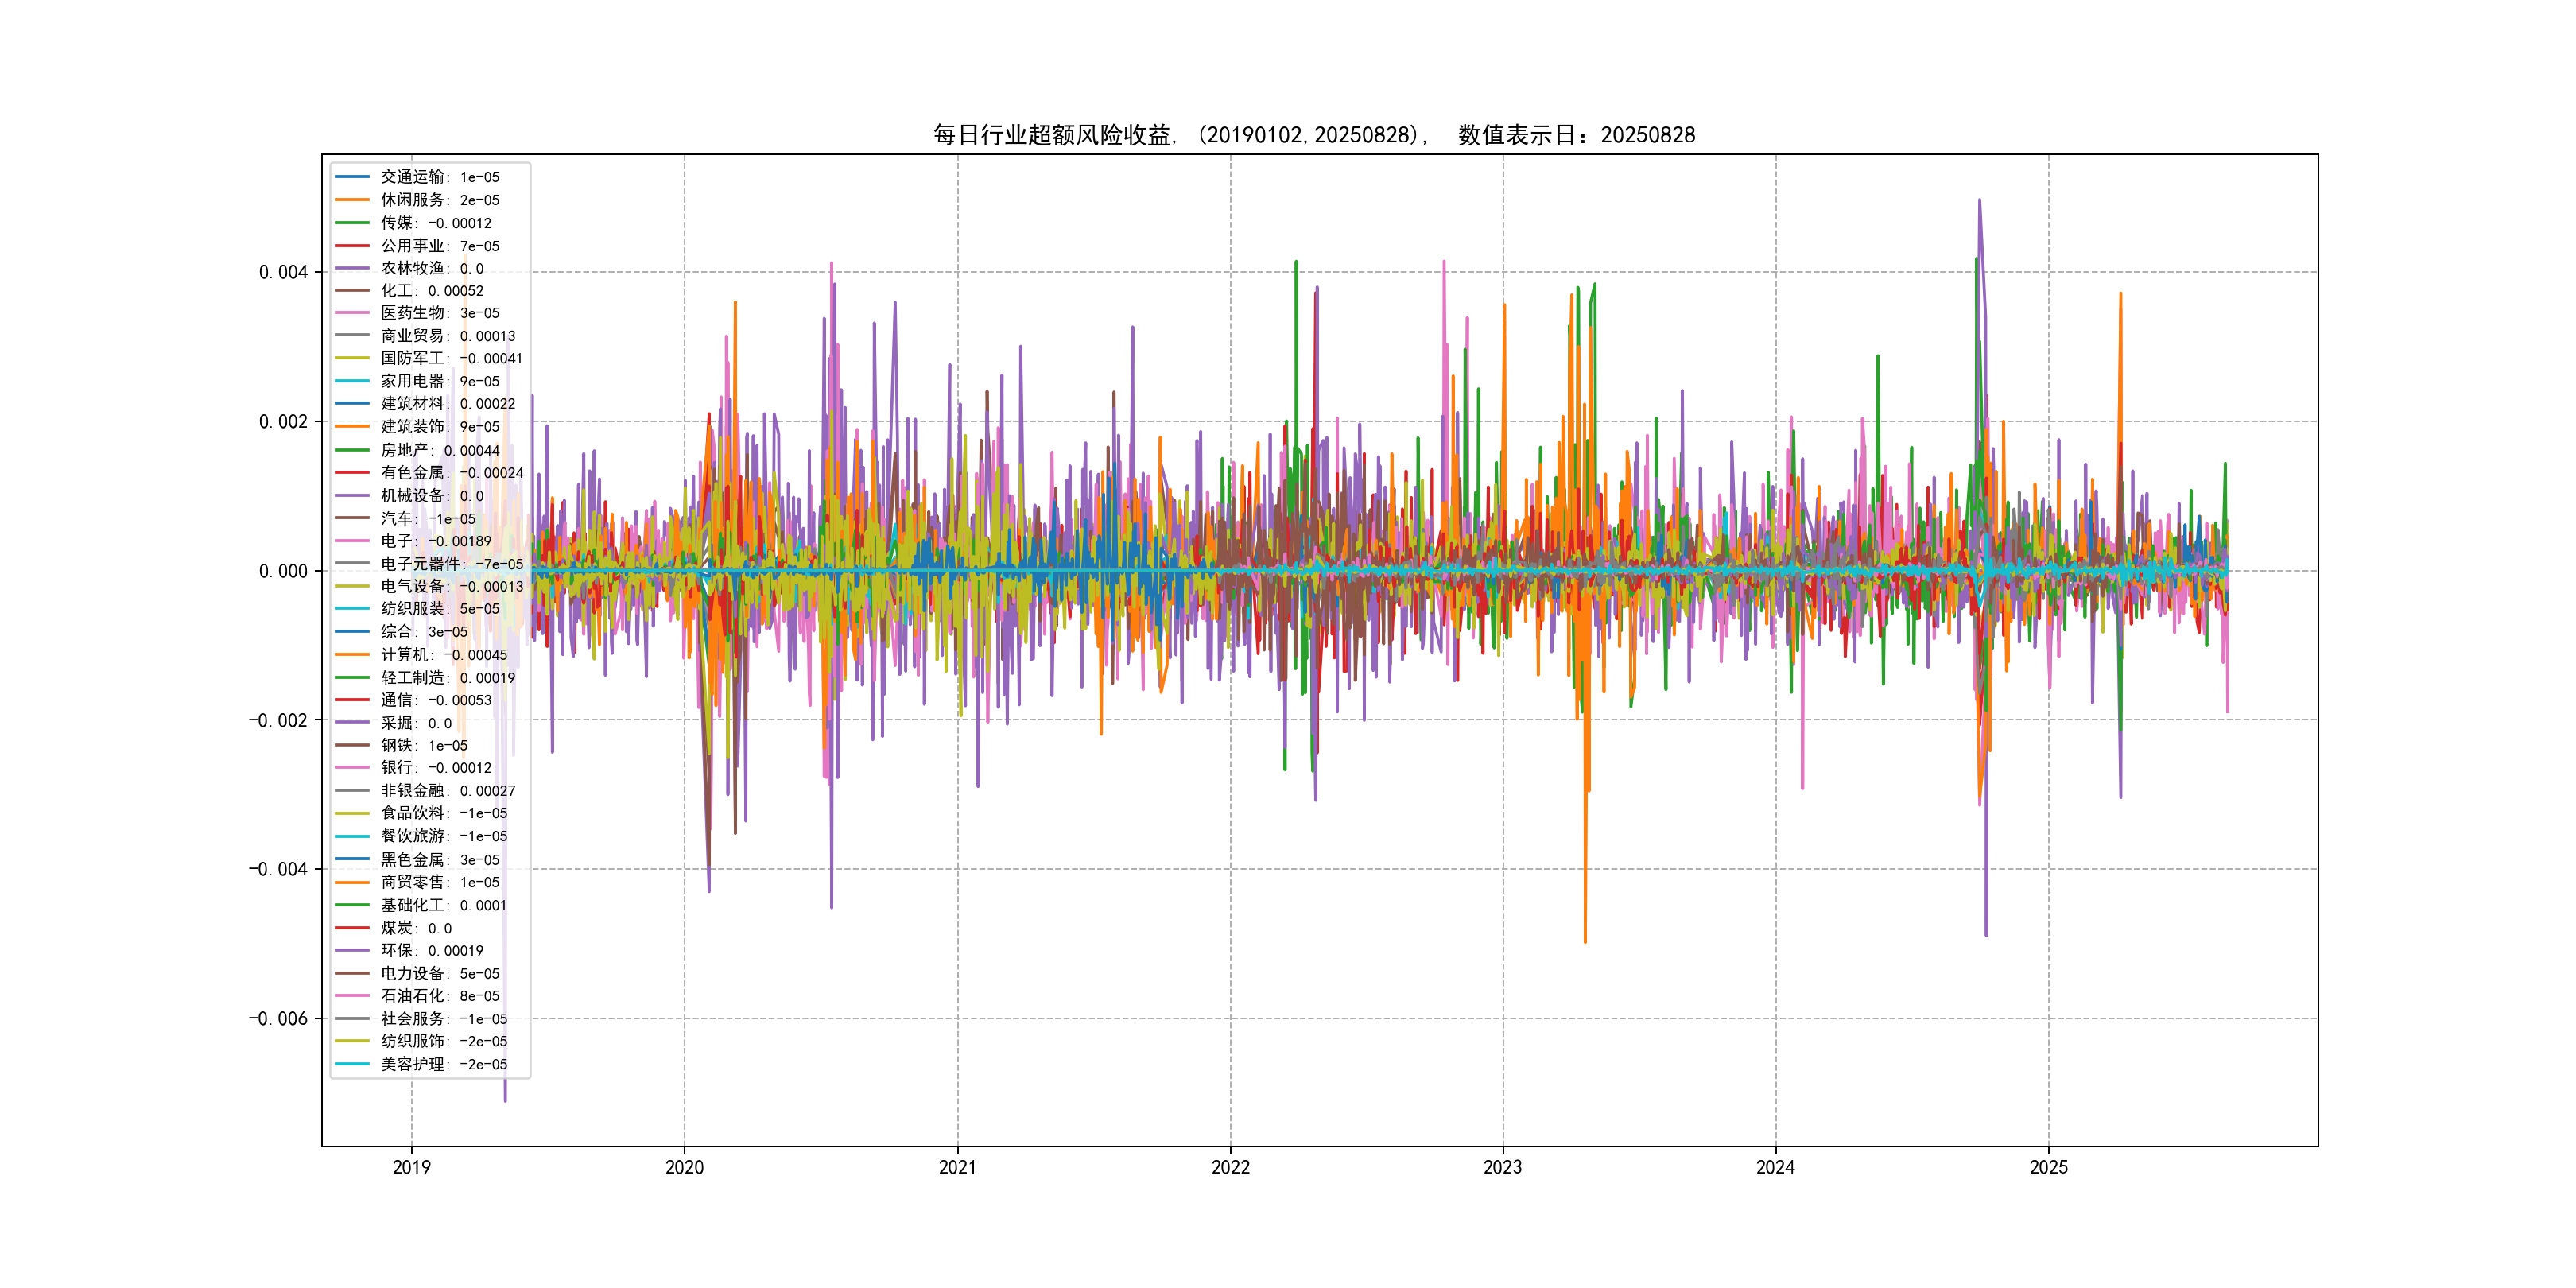Click the 化工 legend color line
The width and height of the screenshot is (2576, 1288).
(352, 291)
